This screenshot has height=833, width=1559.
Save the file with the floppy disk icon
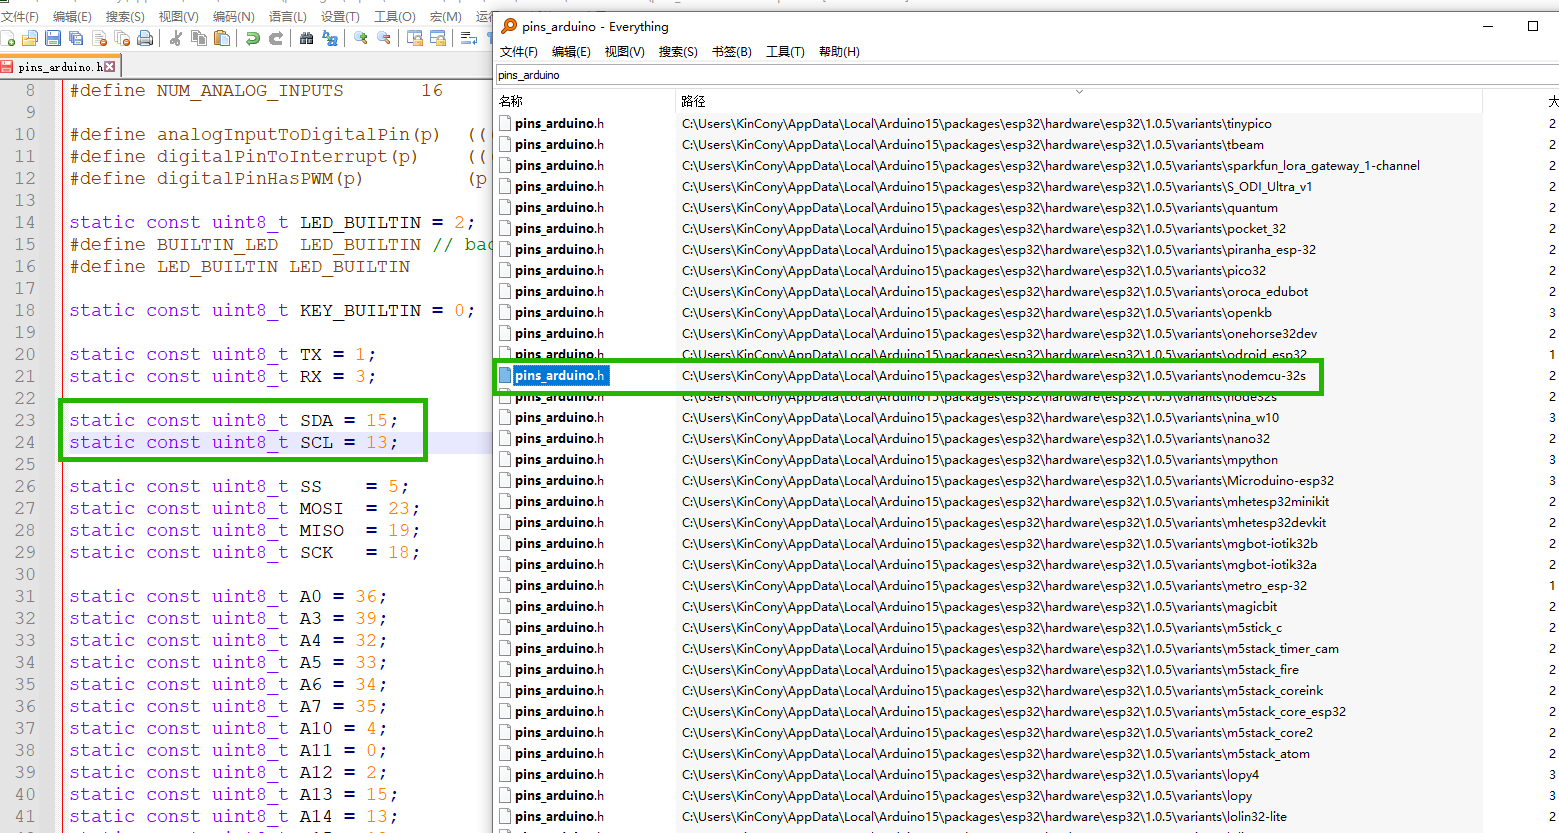[x=53, y=38]
